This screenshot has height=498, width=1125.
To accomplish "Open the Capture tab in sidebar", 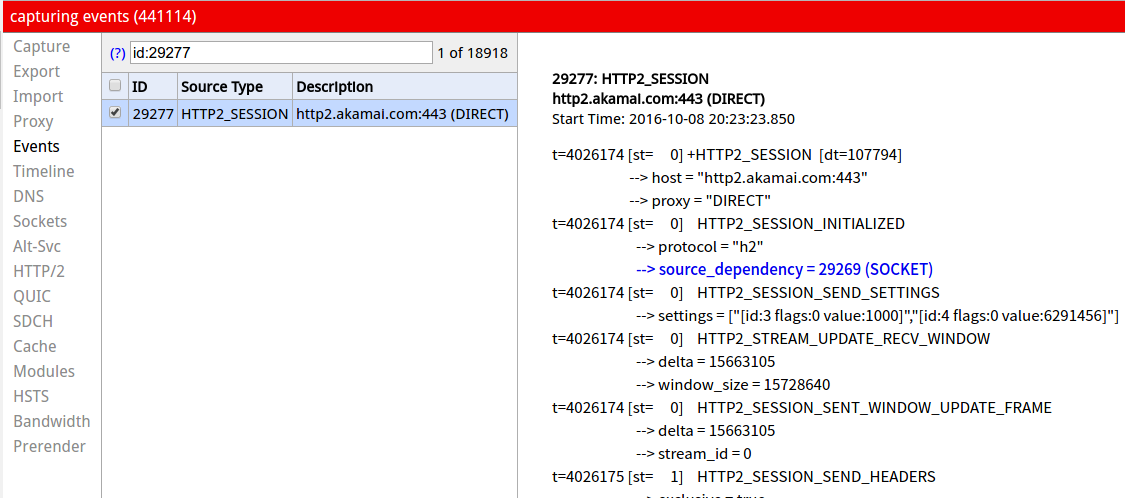I will [41, 47].
